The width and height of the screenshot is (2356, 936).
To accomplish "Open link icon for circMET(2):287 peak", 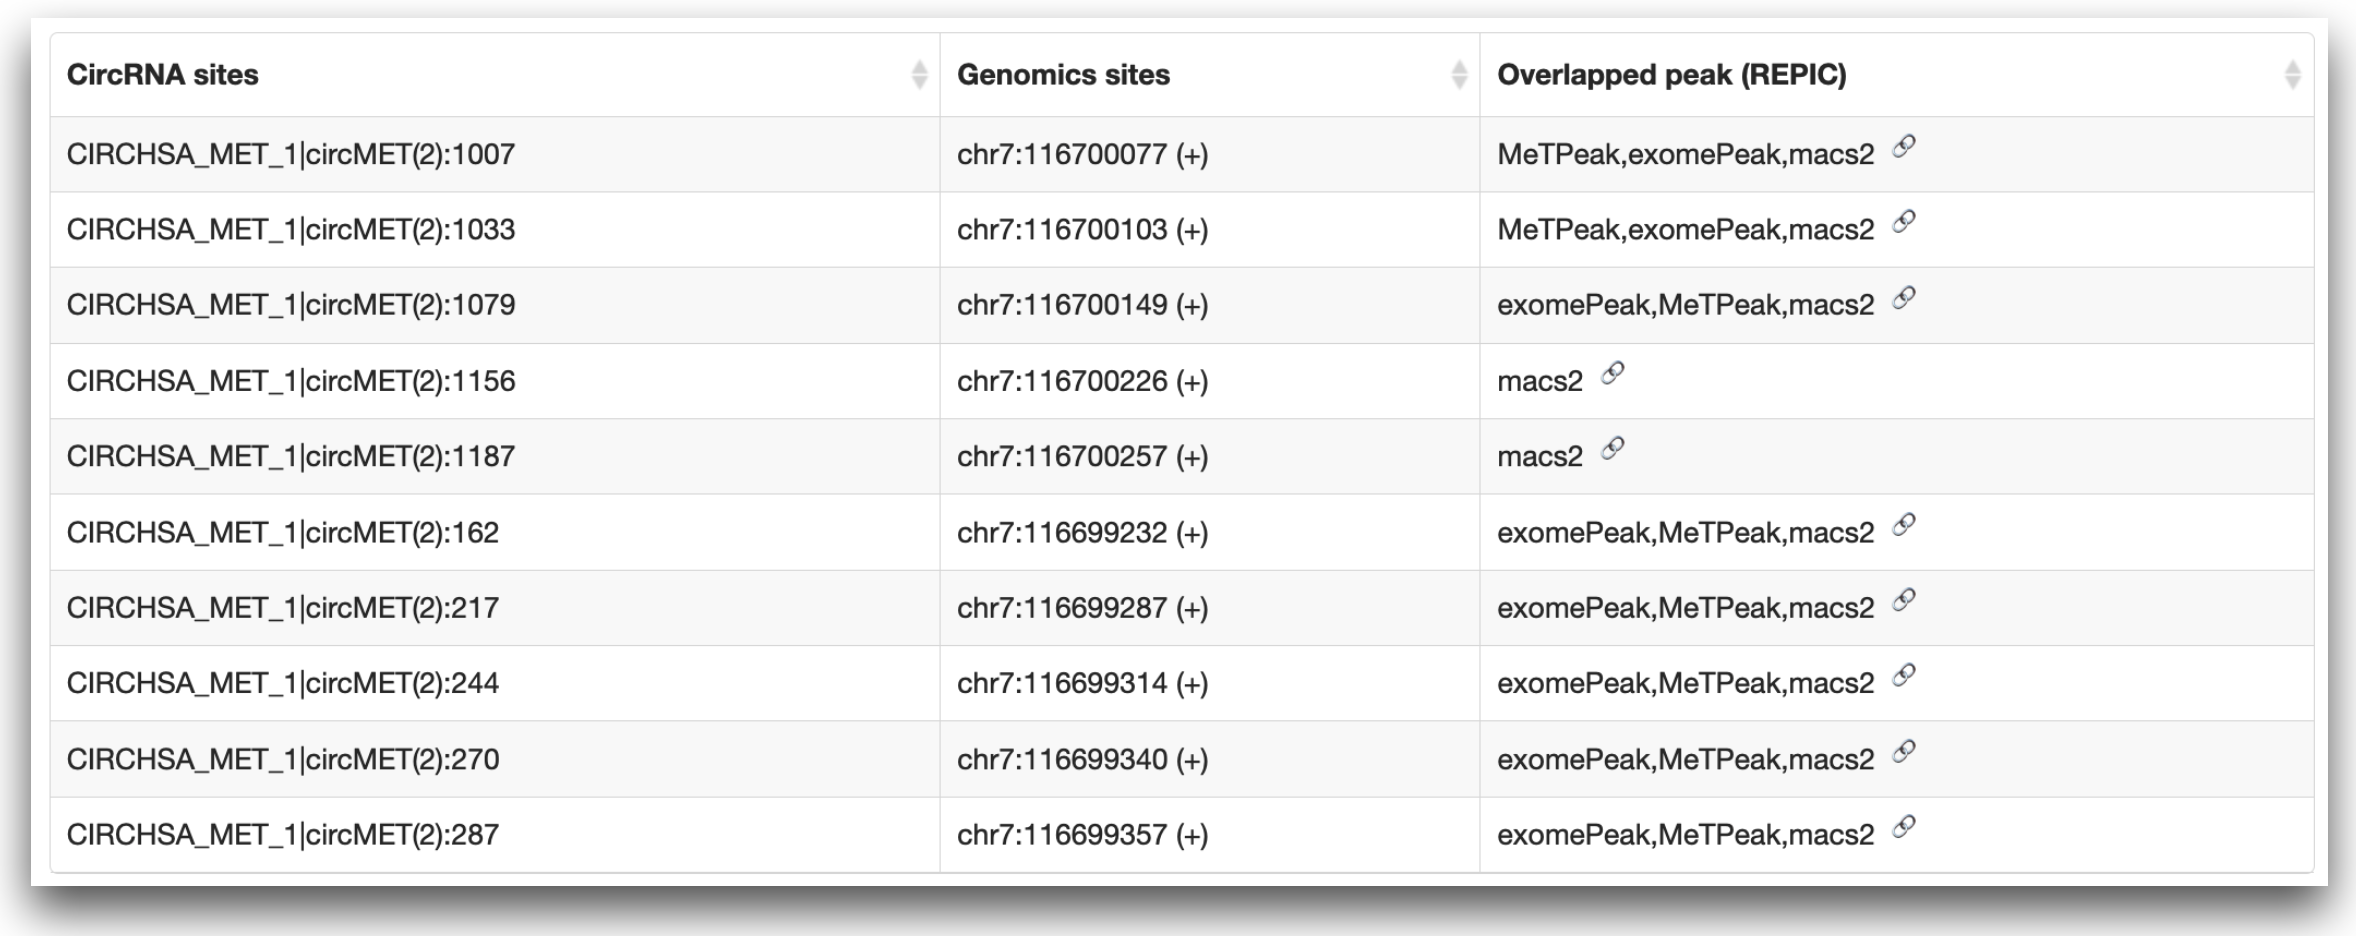I will [x=1904, y=826].
